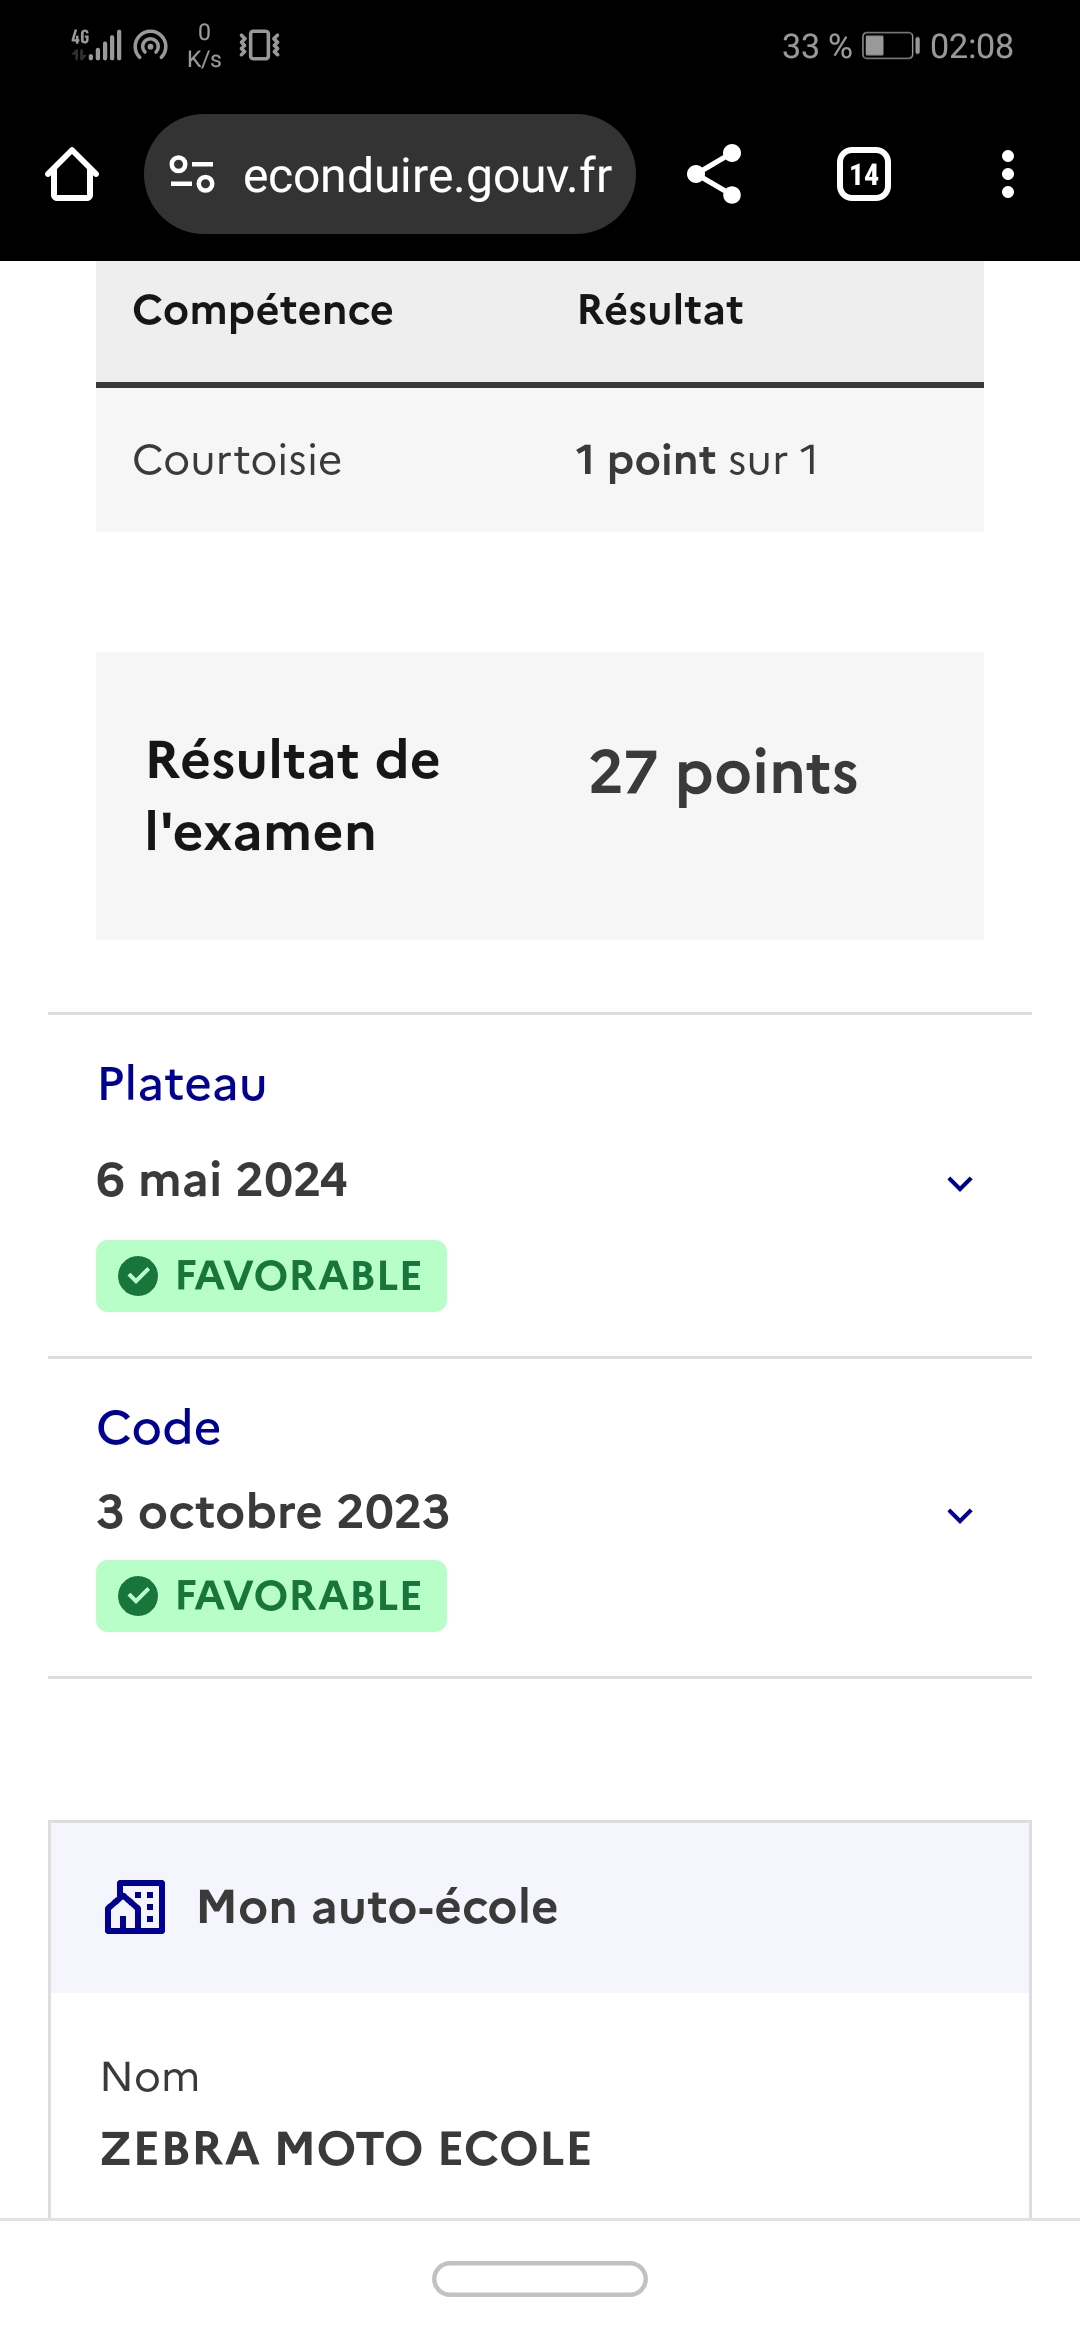Open site settings icon in address bar
This screenshot has height=2340, width=1080.
coord(191,175)
